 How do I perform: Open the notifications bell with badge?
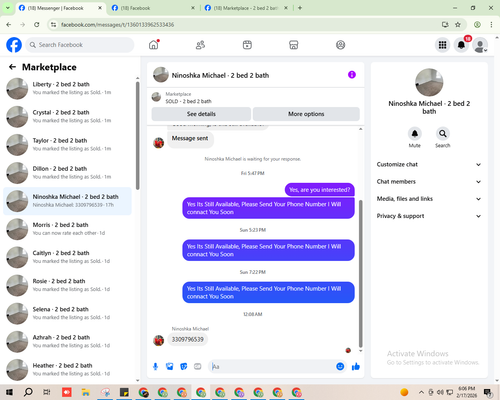click(461, 45)
